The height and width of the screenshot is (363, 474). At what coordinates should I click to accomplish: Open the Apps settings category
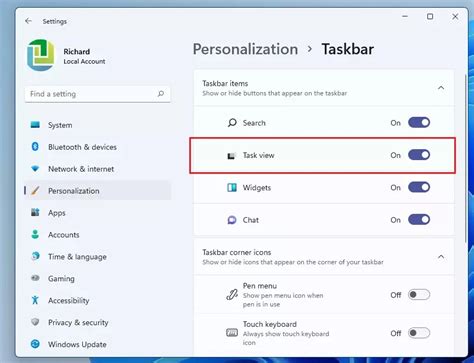pyautogui.click(x=97, y=213)
